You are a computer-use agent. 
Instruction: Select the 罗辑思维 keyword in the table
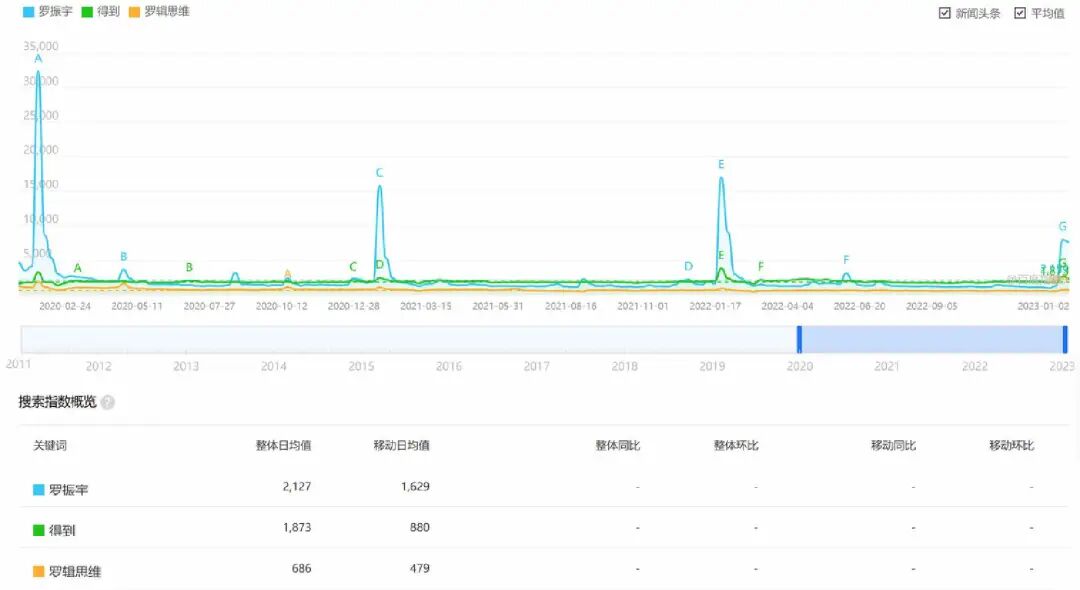point(75,571)
